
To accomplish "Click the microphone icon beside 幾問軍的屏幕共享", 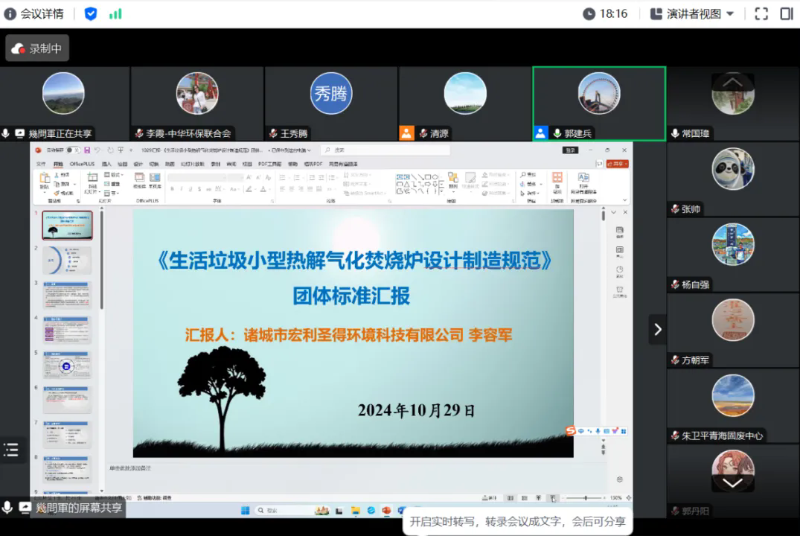I will tap(8, 508).
